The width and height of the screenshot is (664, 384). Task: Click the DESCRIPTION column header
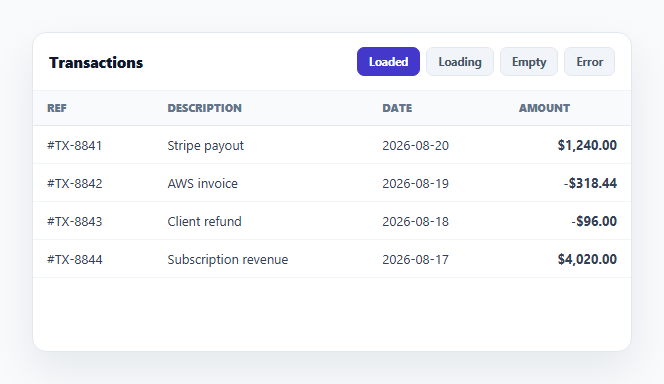point(205,108)
